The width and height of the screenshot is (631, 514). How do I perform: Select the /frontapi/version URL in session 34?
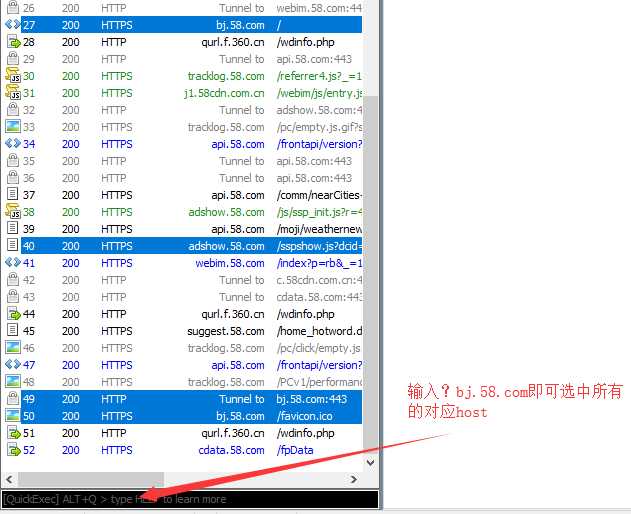tap(319, 144)
